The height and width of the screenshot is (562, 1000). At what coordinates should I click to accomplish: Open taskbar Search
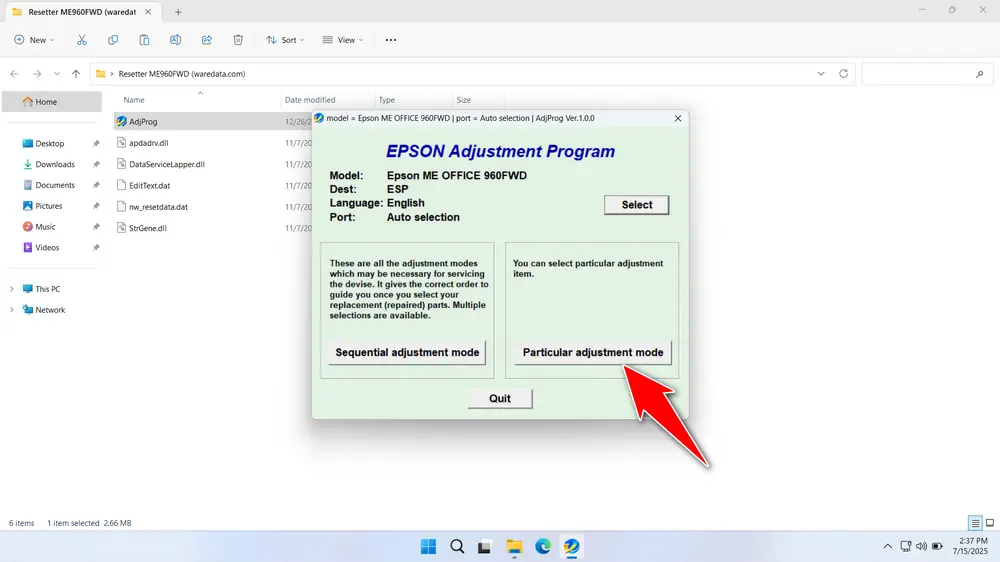click(x=457, y=547)
